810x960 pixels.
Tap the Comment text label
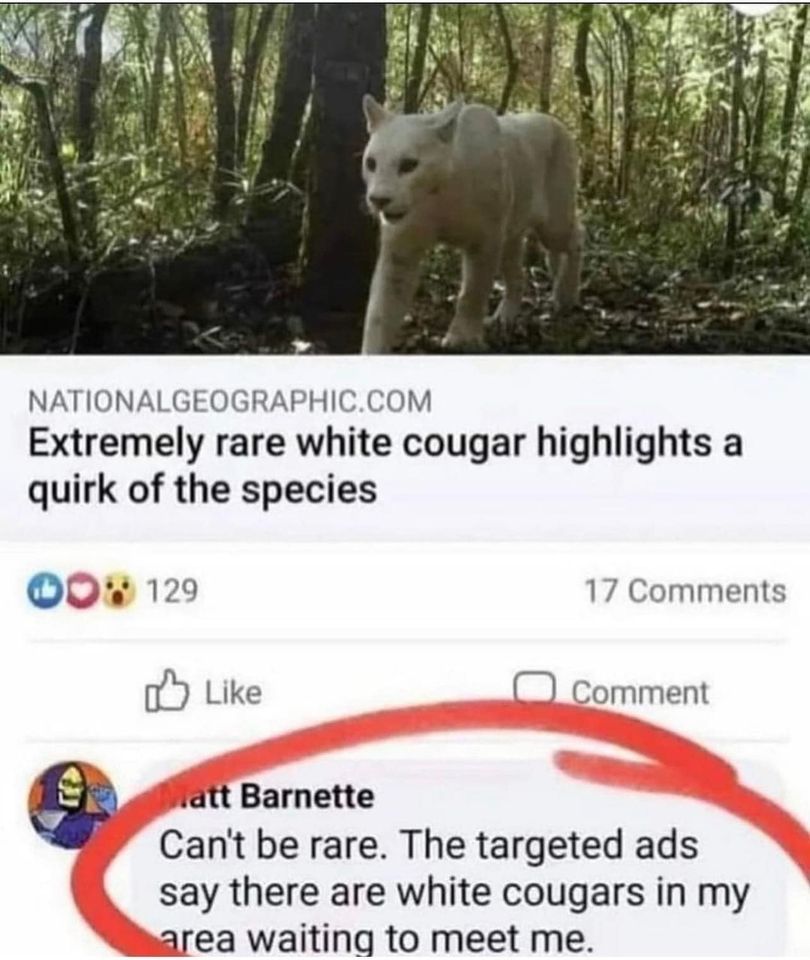click(640, 692)
